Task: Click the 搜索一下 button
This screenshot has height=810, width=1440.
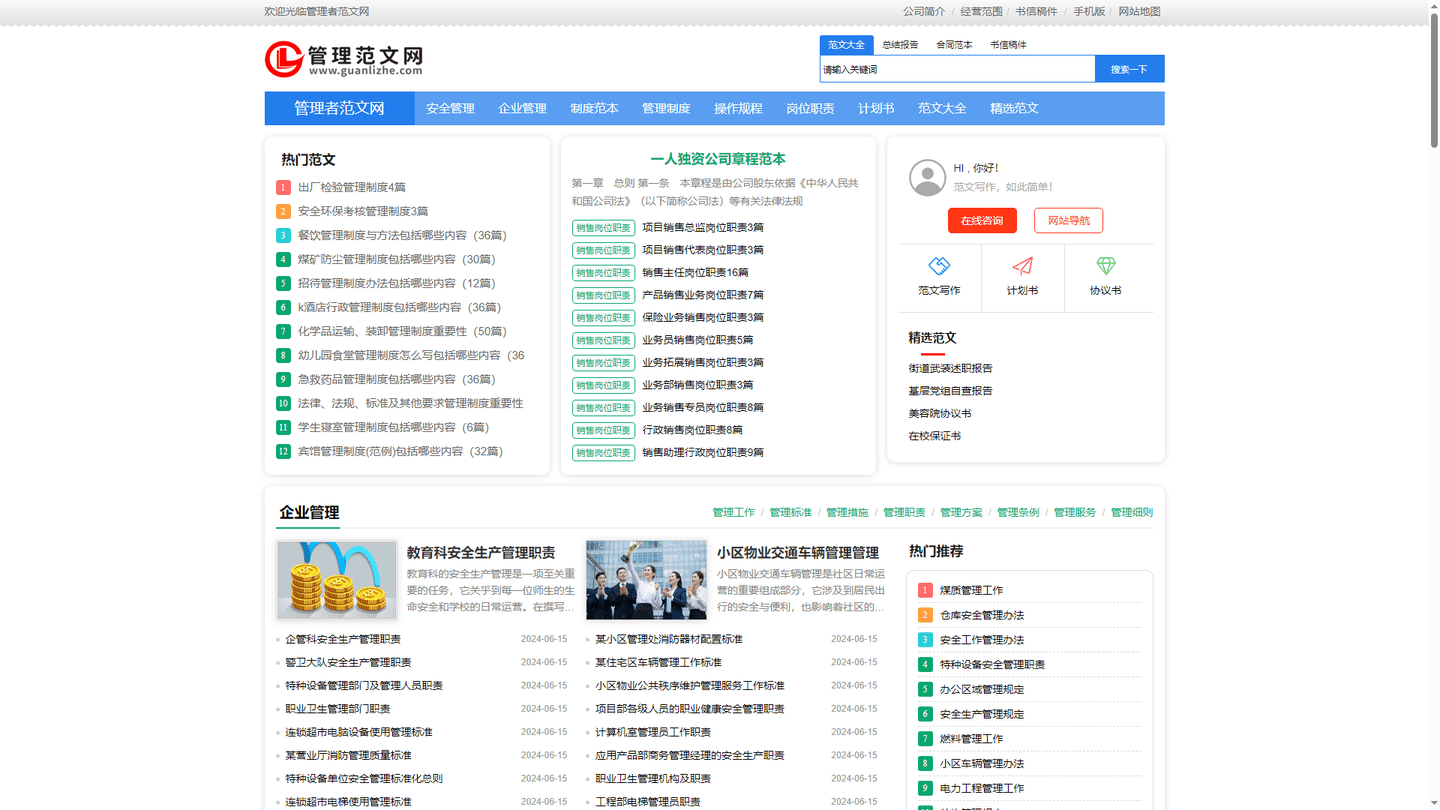Action: point(1130,69)
